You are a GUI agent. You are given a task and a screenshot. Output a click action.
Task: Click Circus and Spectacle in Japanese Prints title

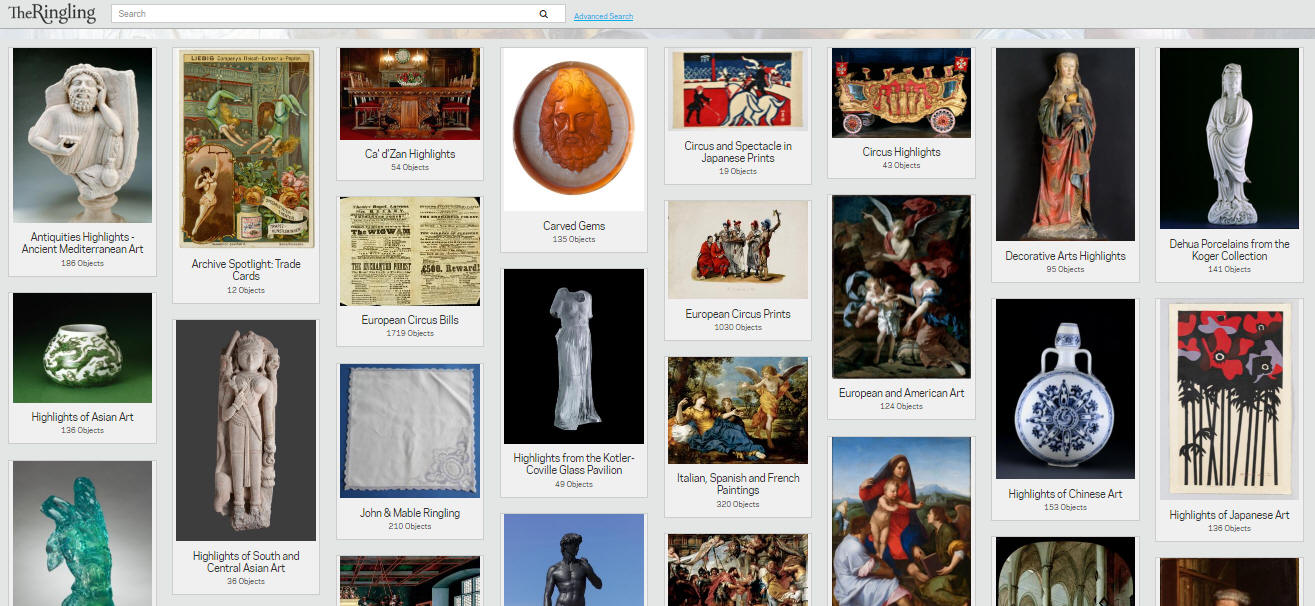(738, 152)
